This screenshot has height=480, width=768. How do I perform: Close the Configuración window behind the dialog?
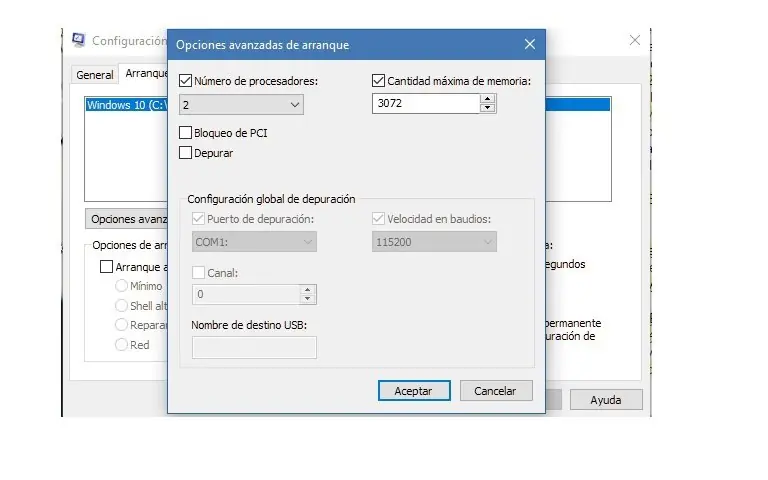tap(635, 40)
